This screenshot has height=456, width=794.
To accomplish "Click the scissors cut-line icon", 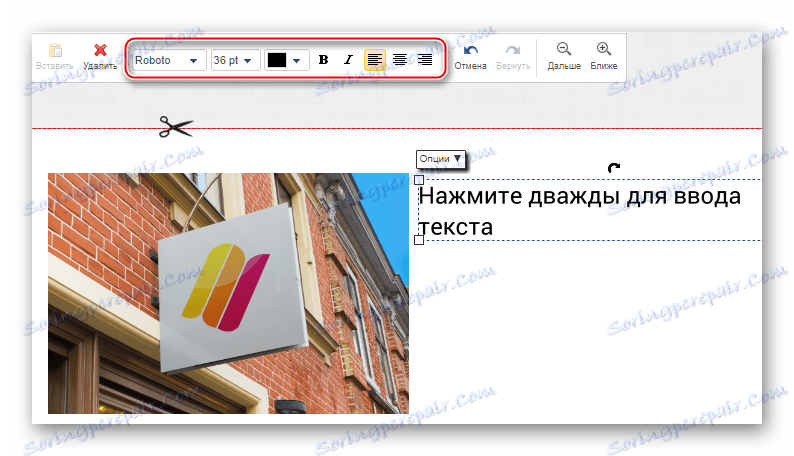I will (176, 127).
